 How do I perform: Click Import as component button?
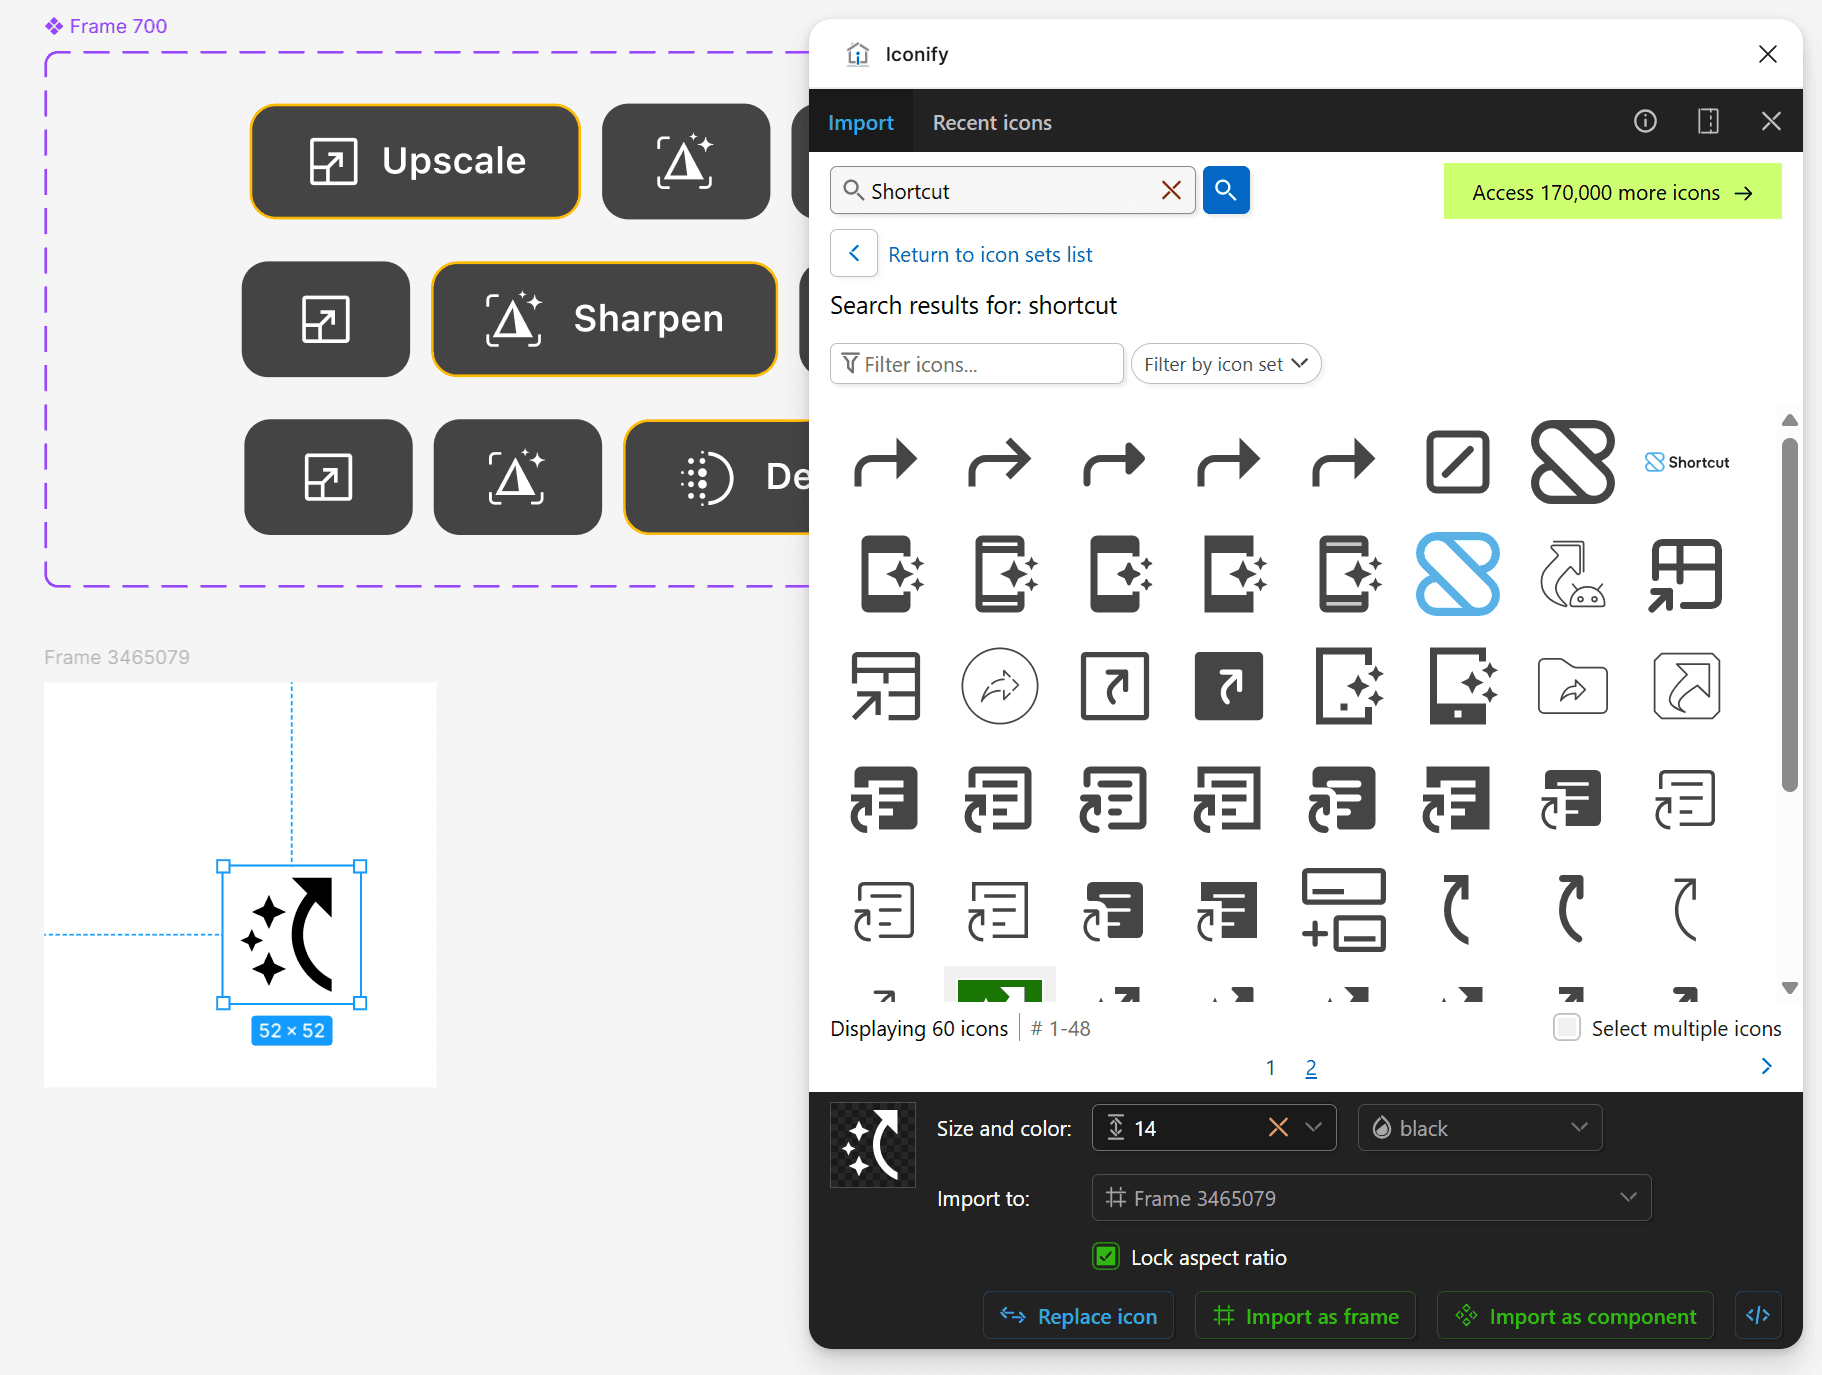pos(1575,1316)
